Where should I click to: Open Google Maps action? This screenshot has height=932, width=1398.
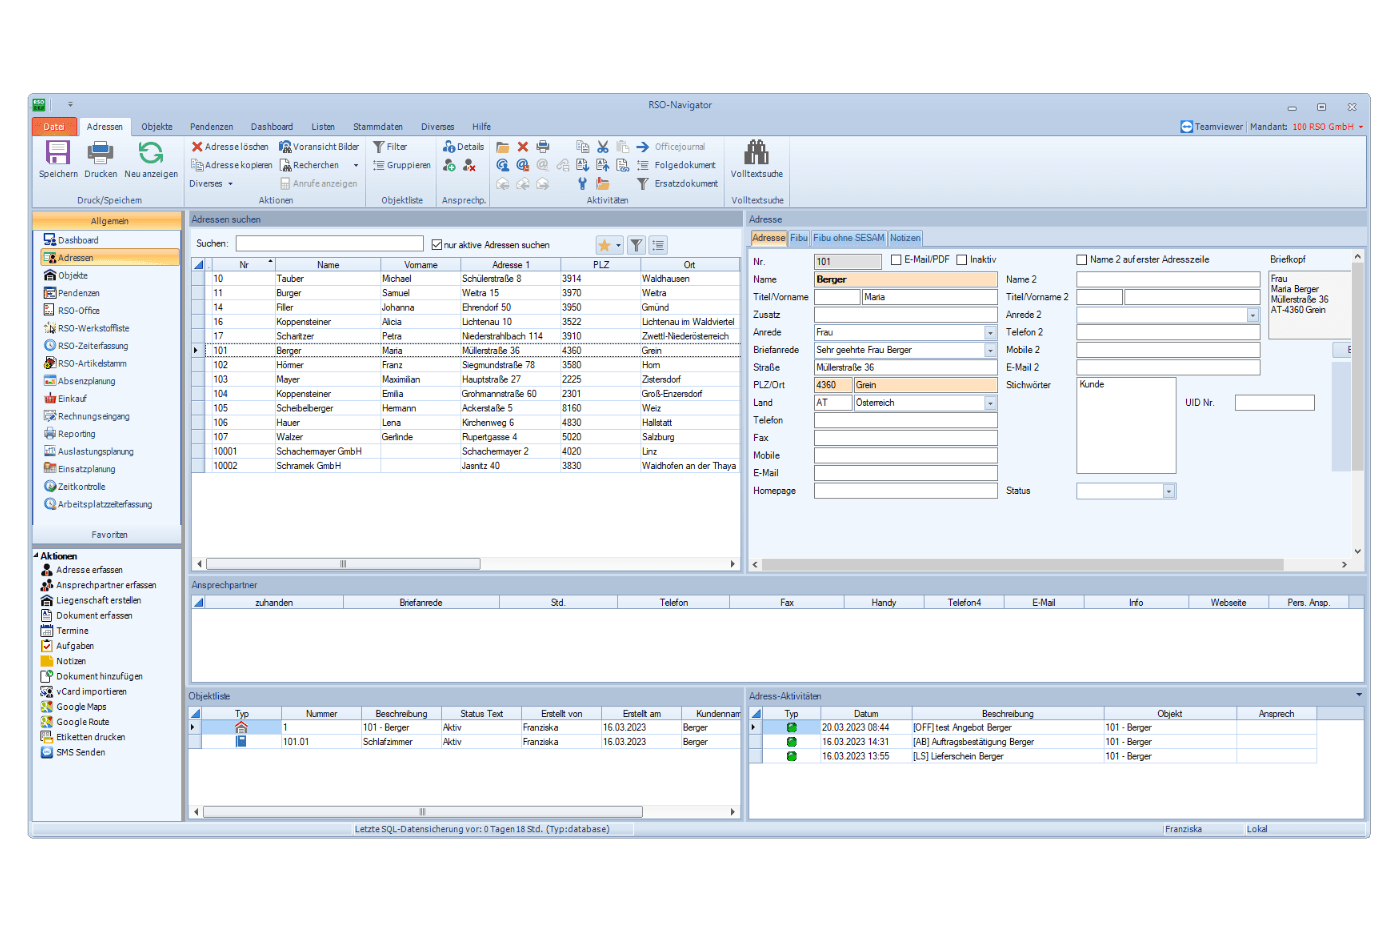[82, 707]
